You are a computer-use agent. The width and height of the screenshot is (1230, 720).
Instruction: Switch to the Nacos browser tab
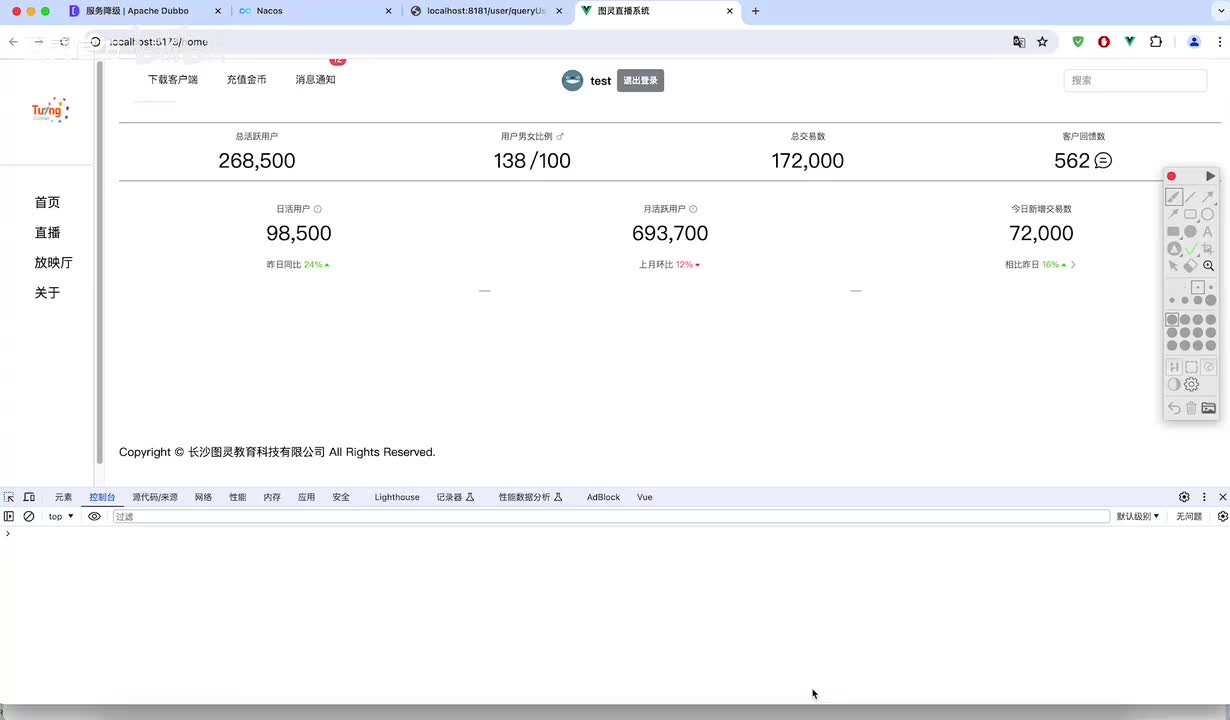coord(316,11)
